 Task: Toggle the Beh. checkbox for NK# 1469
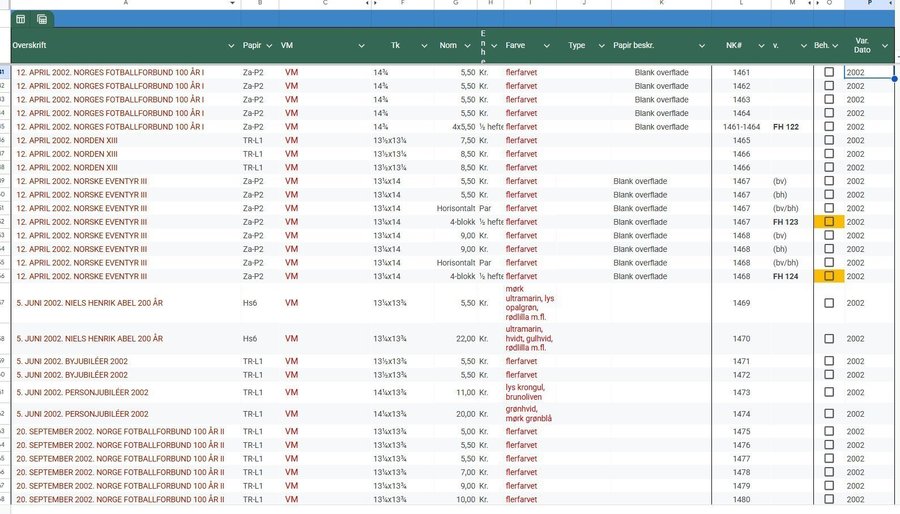click(x=829, y=303)
